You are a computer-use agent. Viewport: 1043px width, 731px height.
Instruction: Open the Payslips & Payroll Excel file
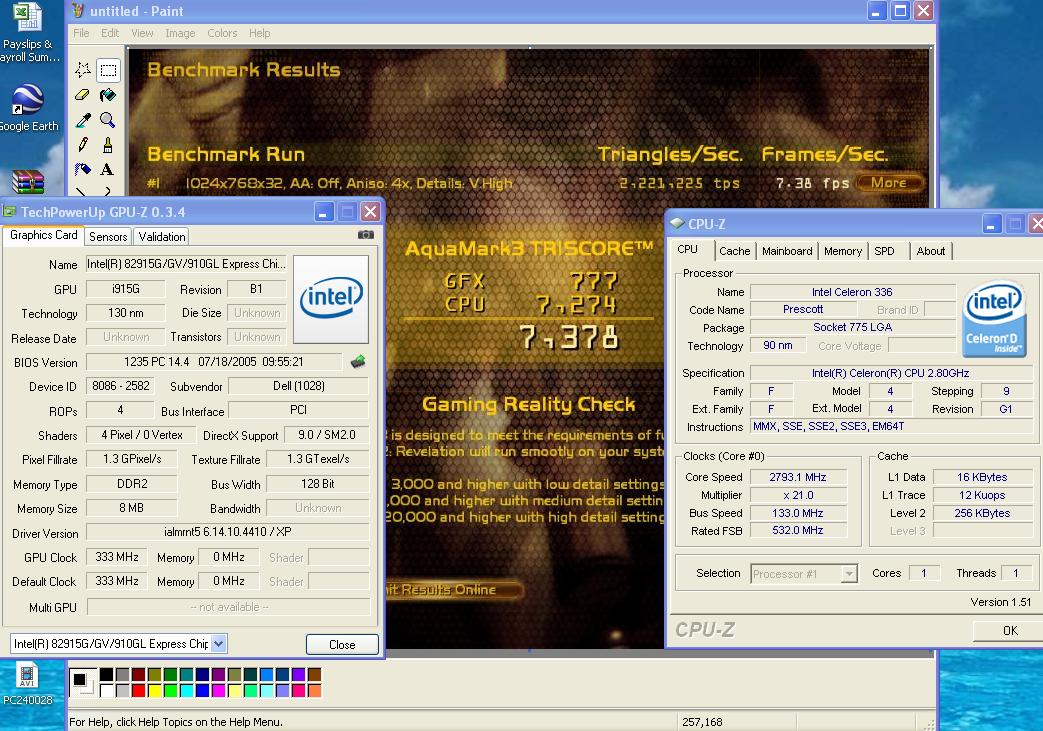pos(29,32)
